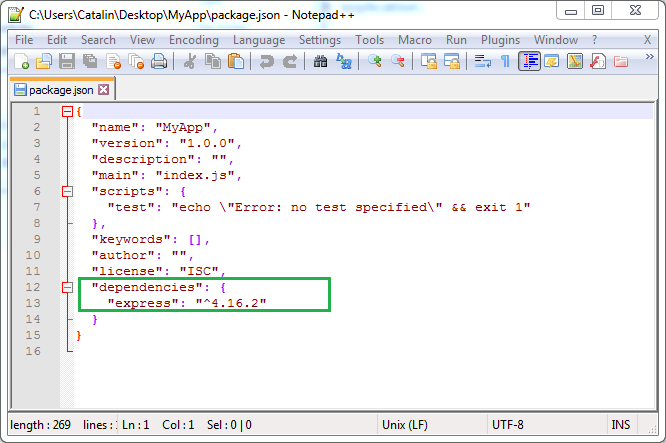Image resolution: width=666 pixels, height=443 pixels.
Task: Click the Ln : 1 status entry
Action: coord(135,425)
